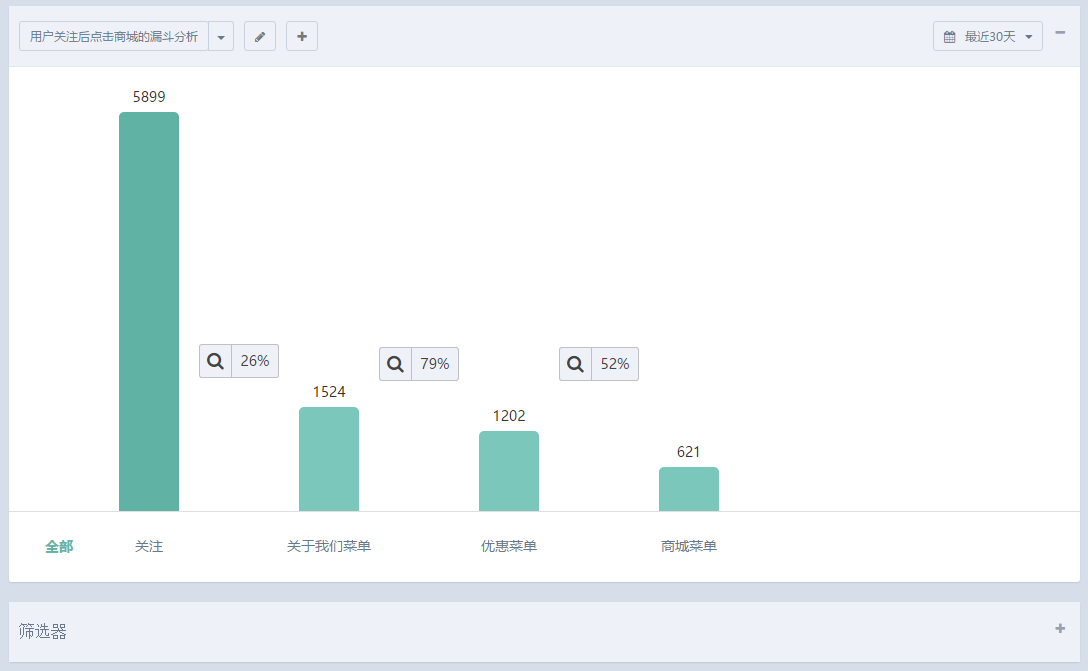Expand the 筛选器 panel with plus icon
Viewport: 1088px width, 671px height.
point(1060,628)
